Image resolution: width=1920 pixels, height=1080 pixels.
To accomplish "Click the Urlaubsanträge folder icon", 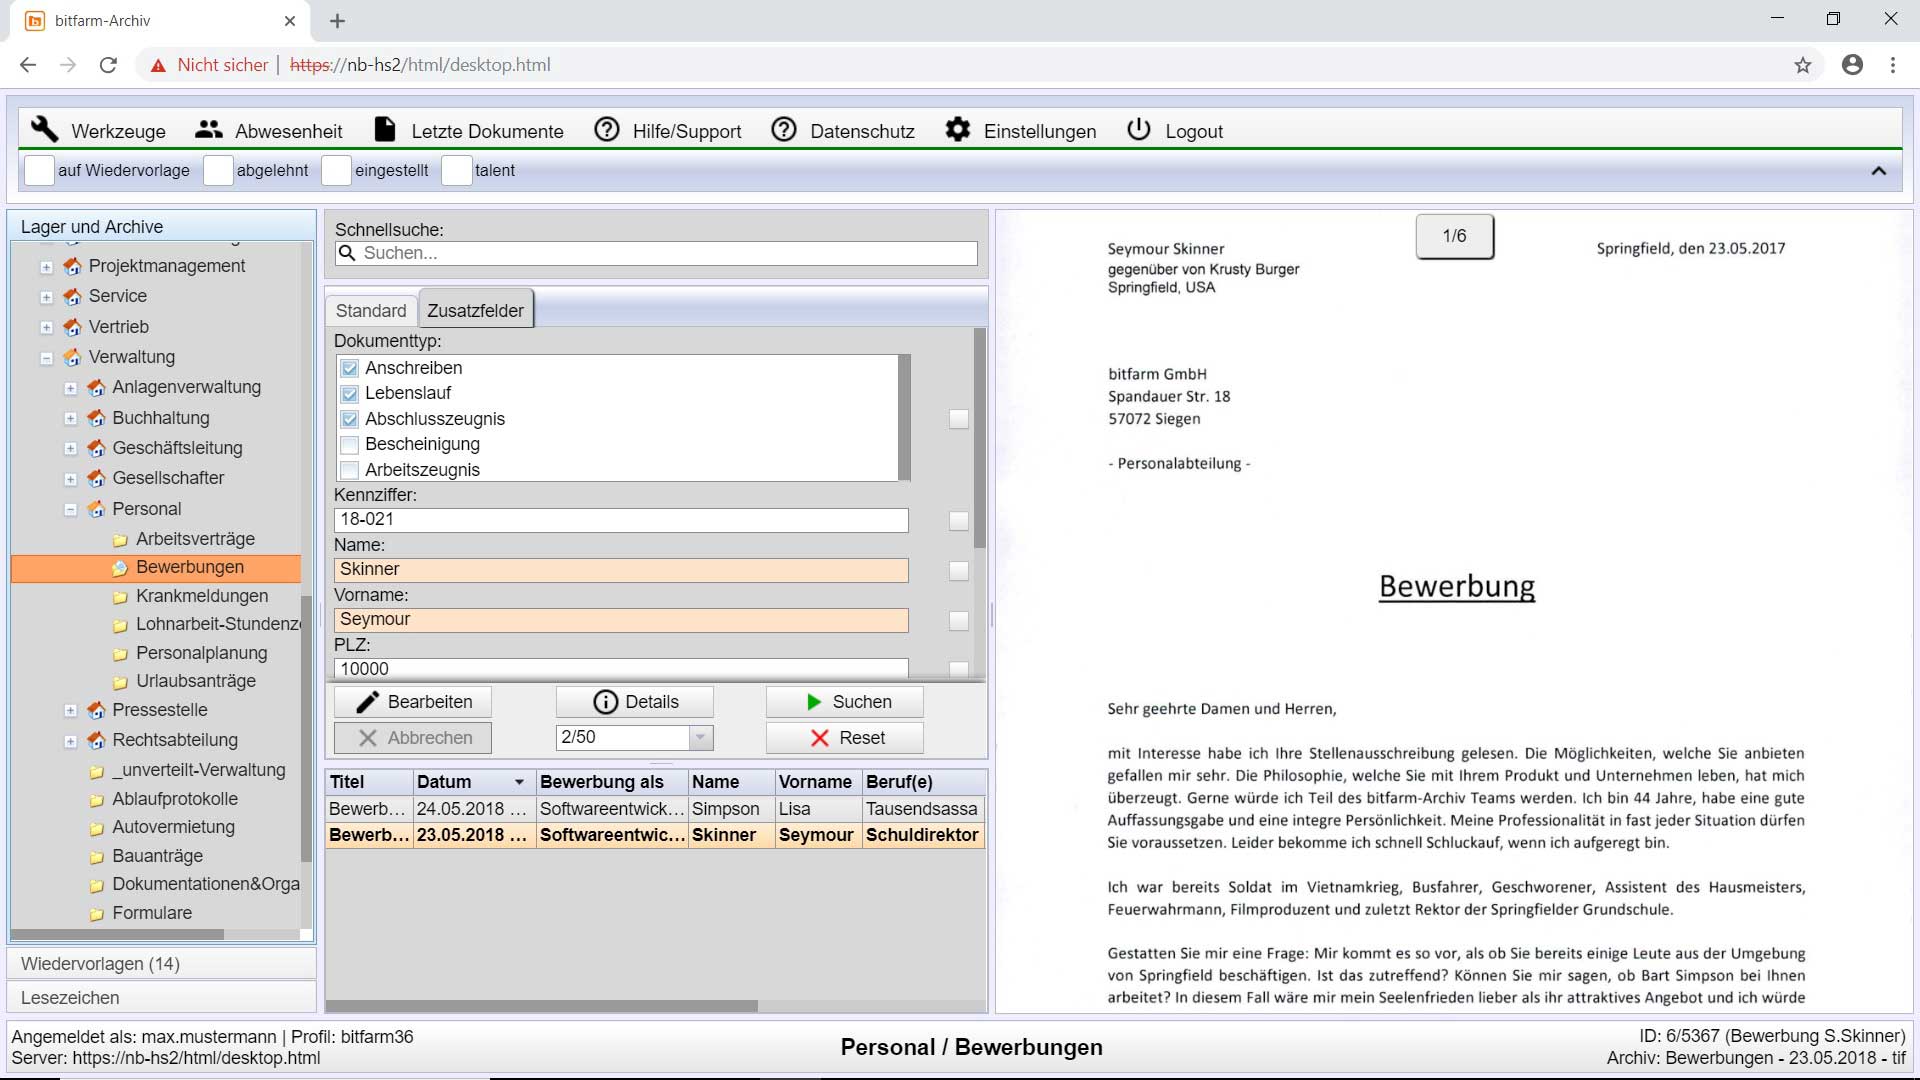I will pos(120,682).
